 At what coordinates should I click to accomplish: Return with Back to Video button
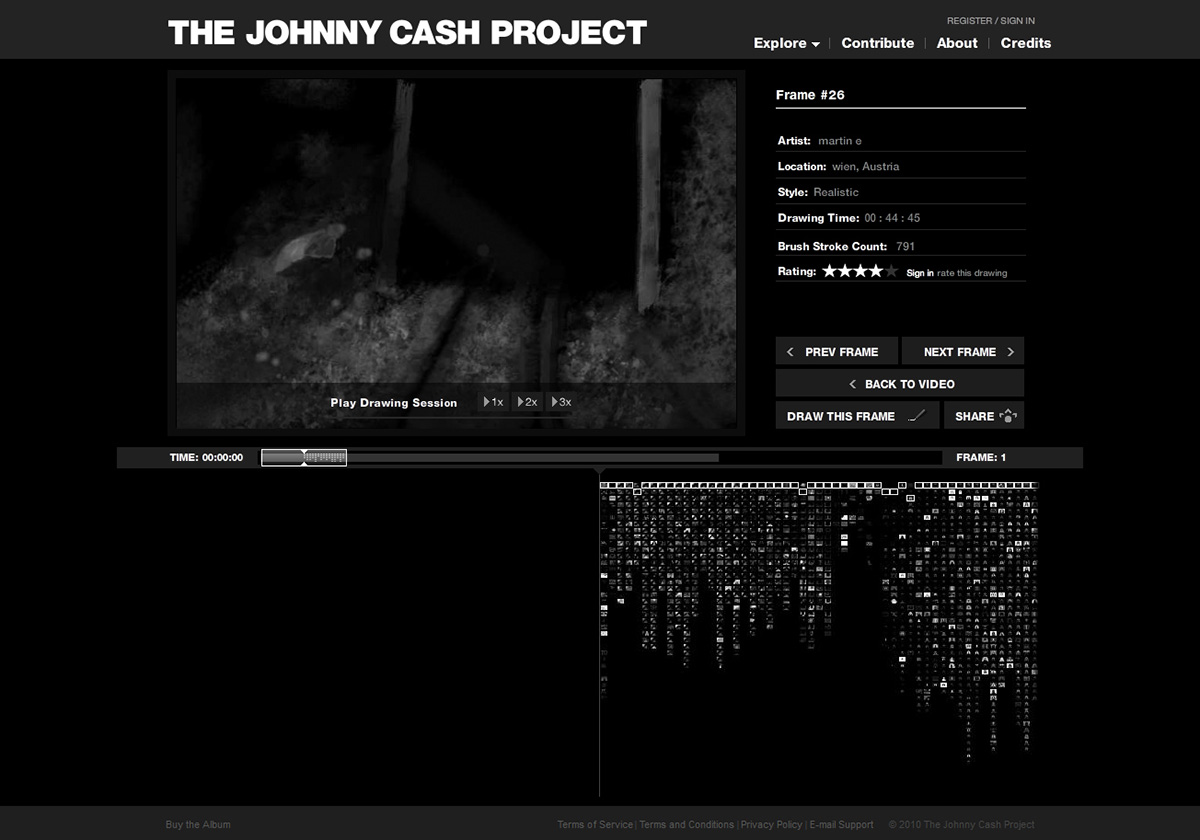(x=900, y=383)
